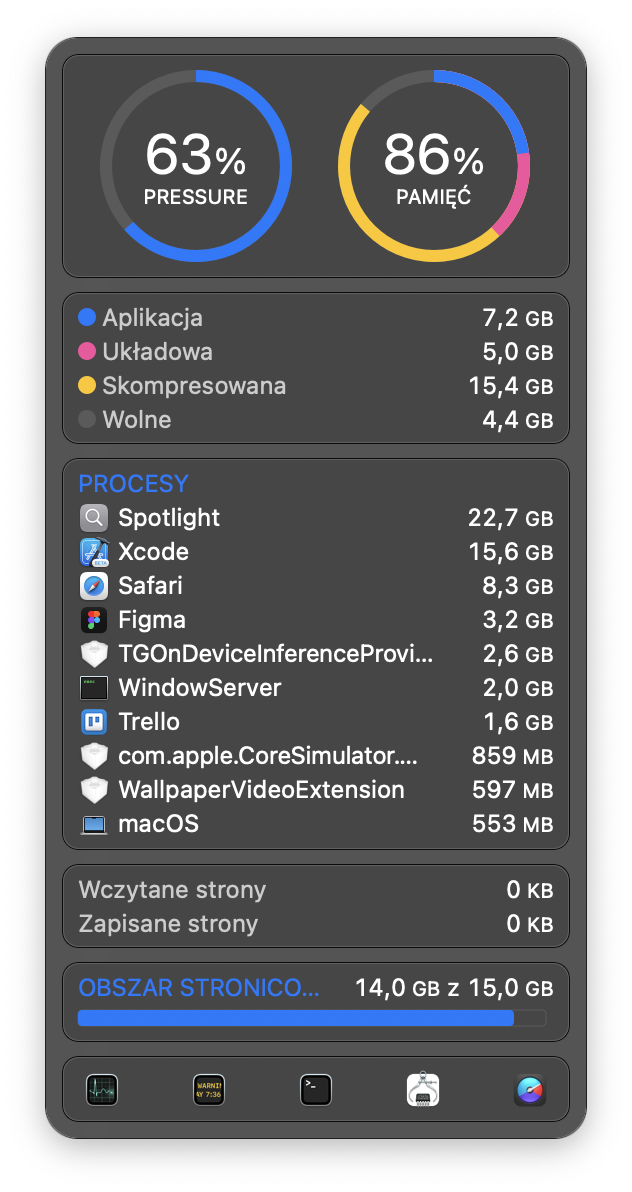The image size is (632, 1192).
Task: Open the iStat Menus gauge icon
Action: click(x=530, y=1089)
